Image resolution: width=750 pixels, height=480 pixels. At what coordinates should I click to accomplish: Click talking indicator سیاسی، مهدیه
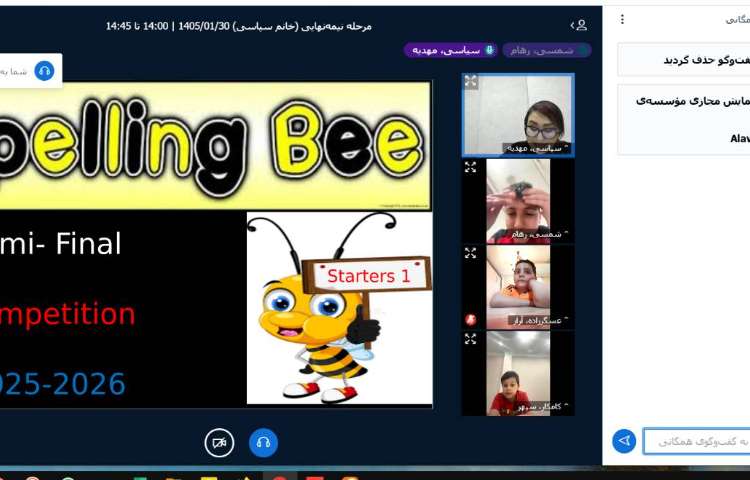(450, 50)
